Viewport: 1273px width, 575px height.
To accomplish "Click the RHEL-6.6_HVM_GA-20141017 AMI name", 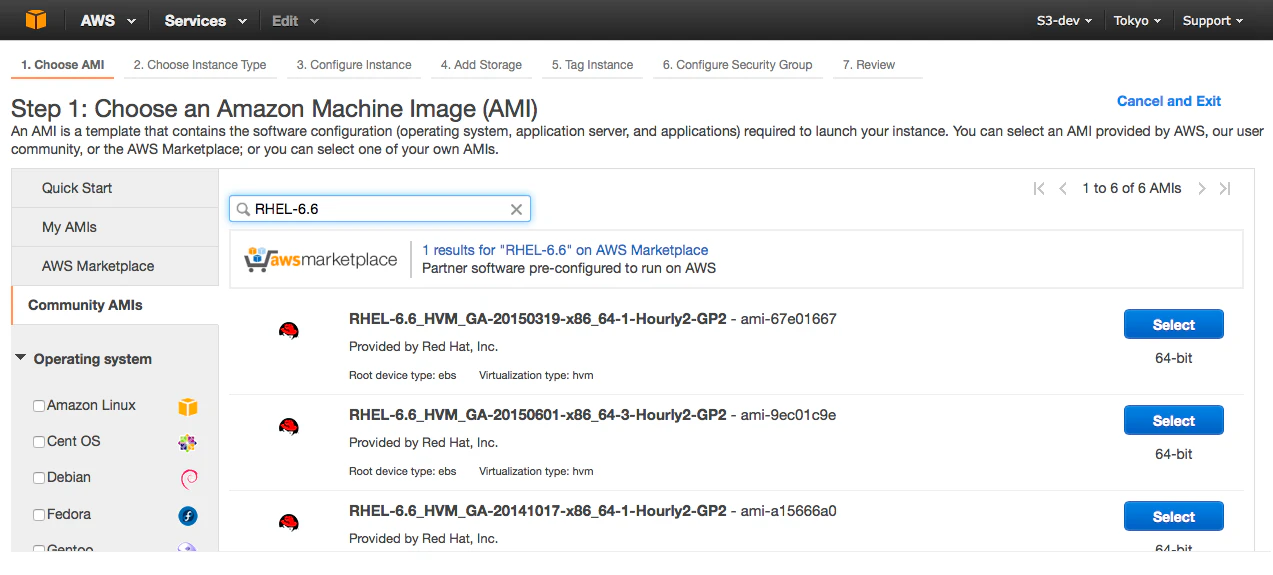I will 537,511.
